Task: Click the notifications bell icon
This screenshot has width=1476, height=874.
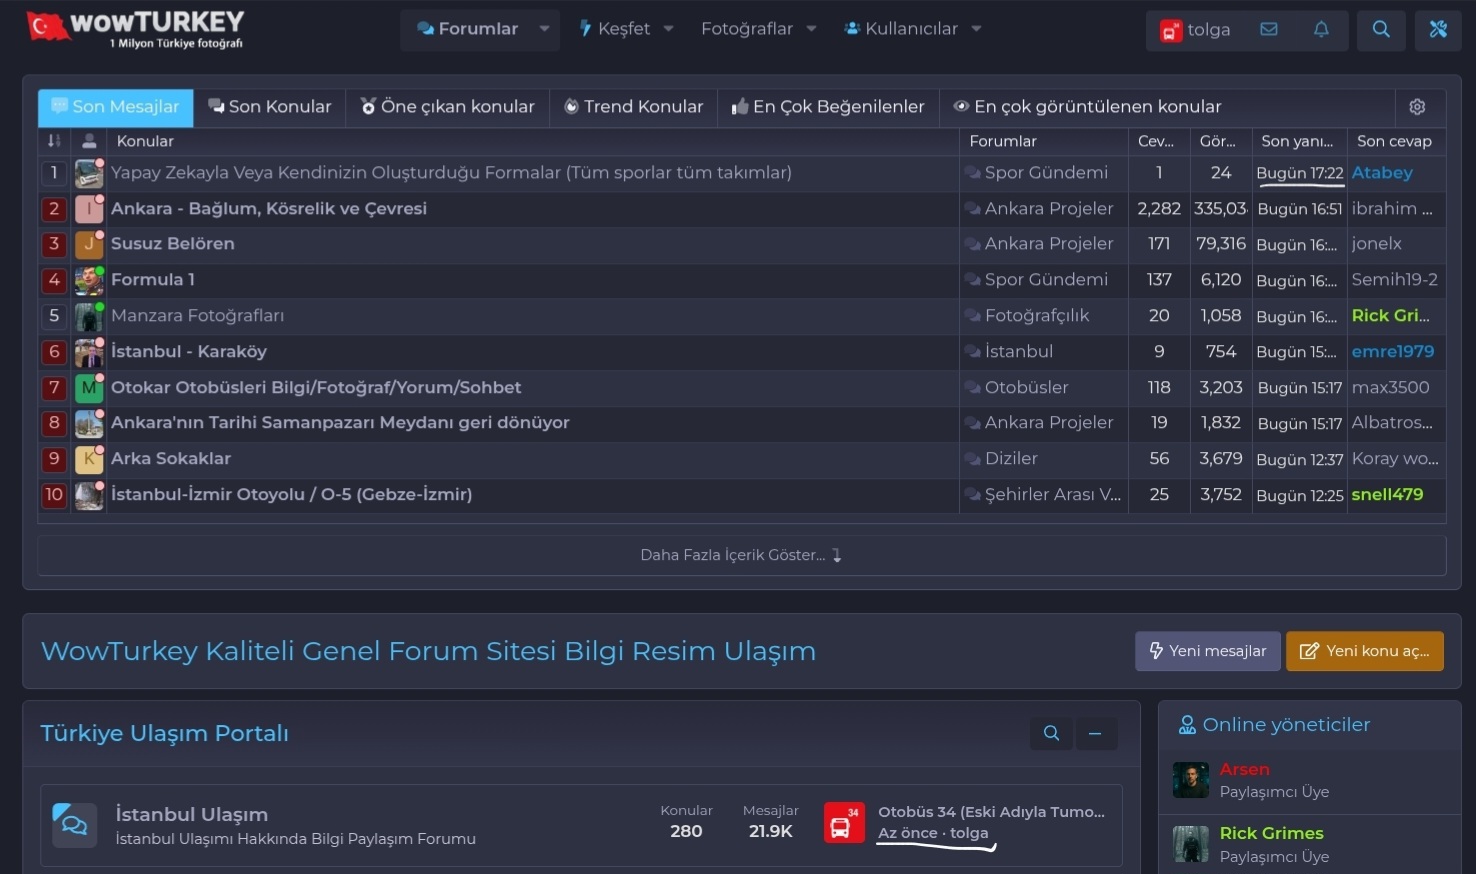Action: click(1321, 30)
